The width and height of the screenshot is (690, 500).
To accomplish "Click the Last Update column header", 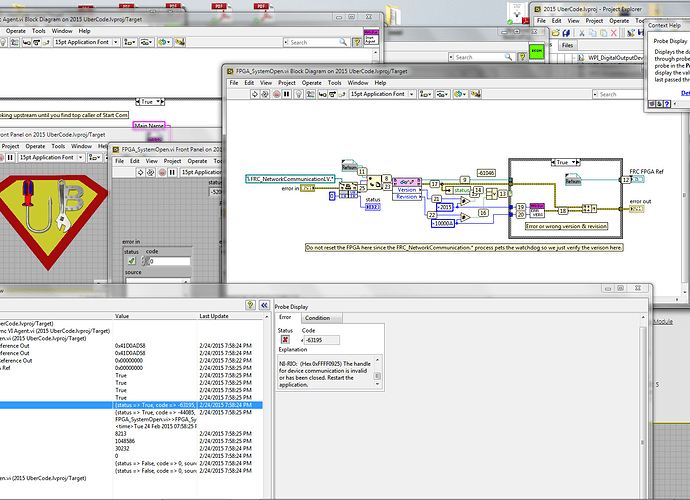I will click(230, 316).
